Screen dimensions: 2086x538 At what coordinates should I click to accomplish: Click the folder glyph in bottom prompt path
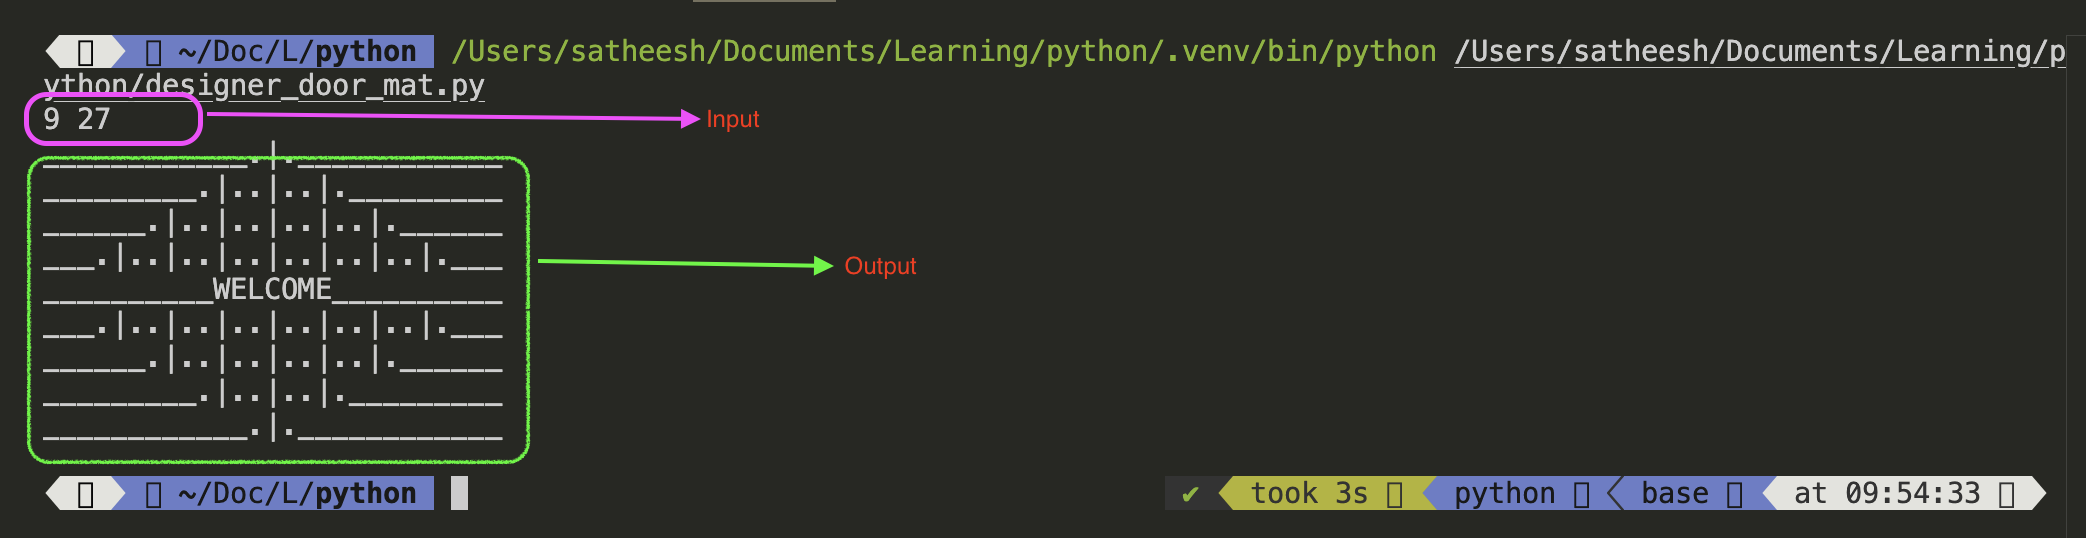point(154,494)
